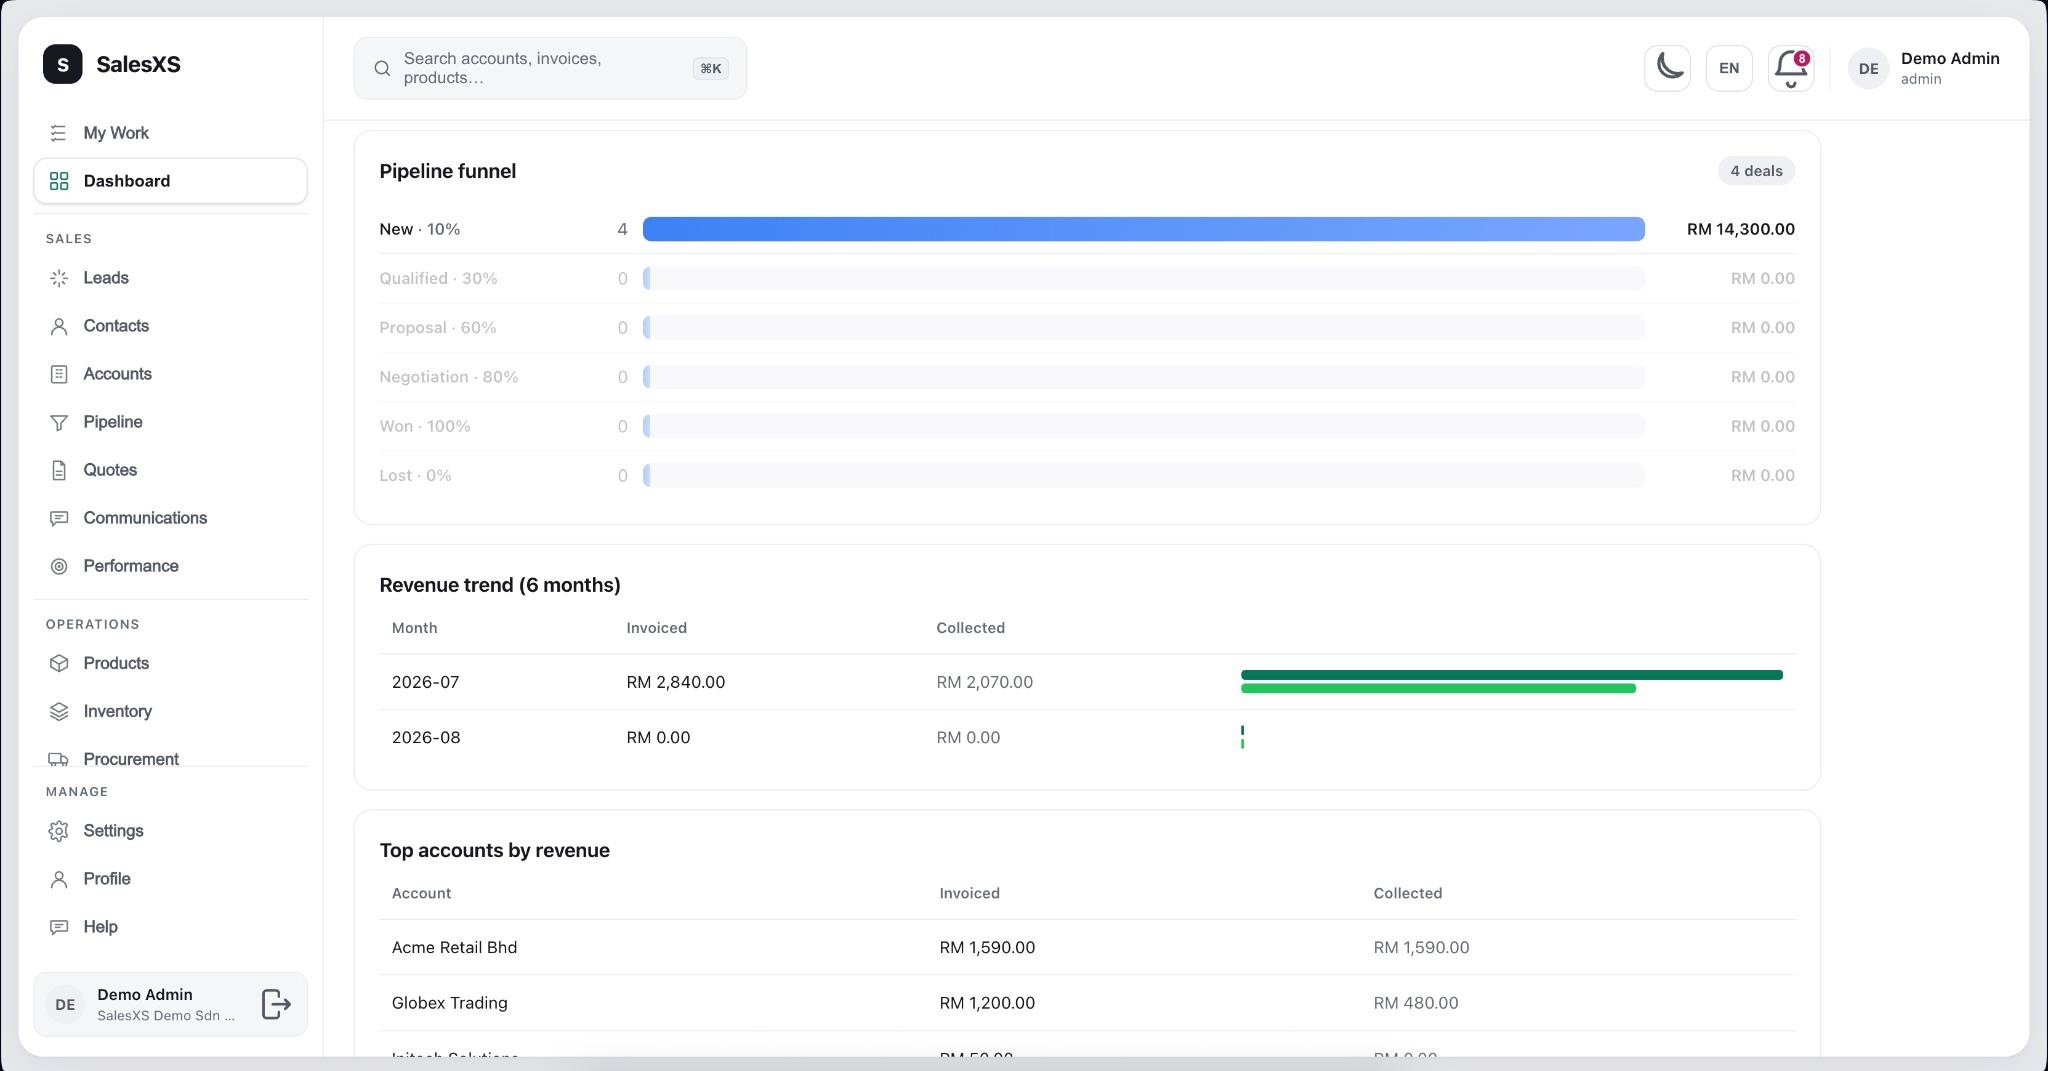Select the 2026-07 month row

pos(1087,682)
